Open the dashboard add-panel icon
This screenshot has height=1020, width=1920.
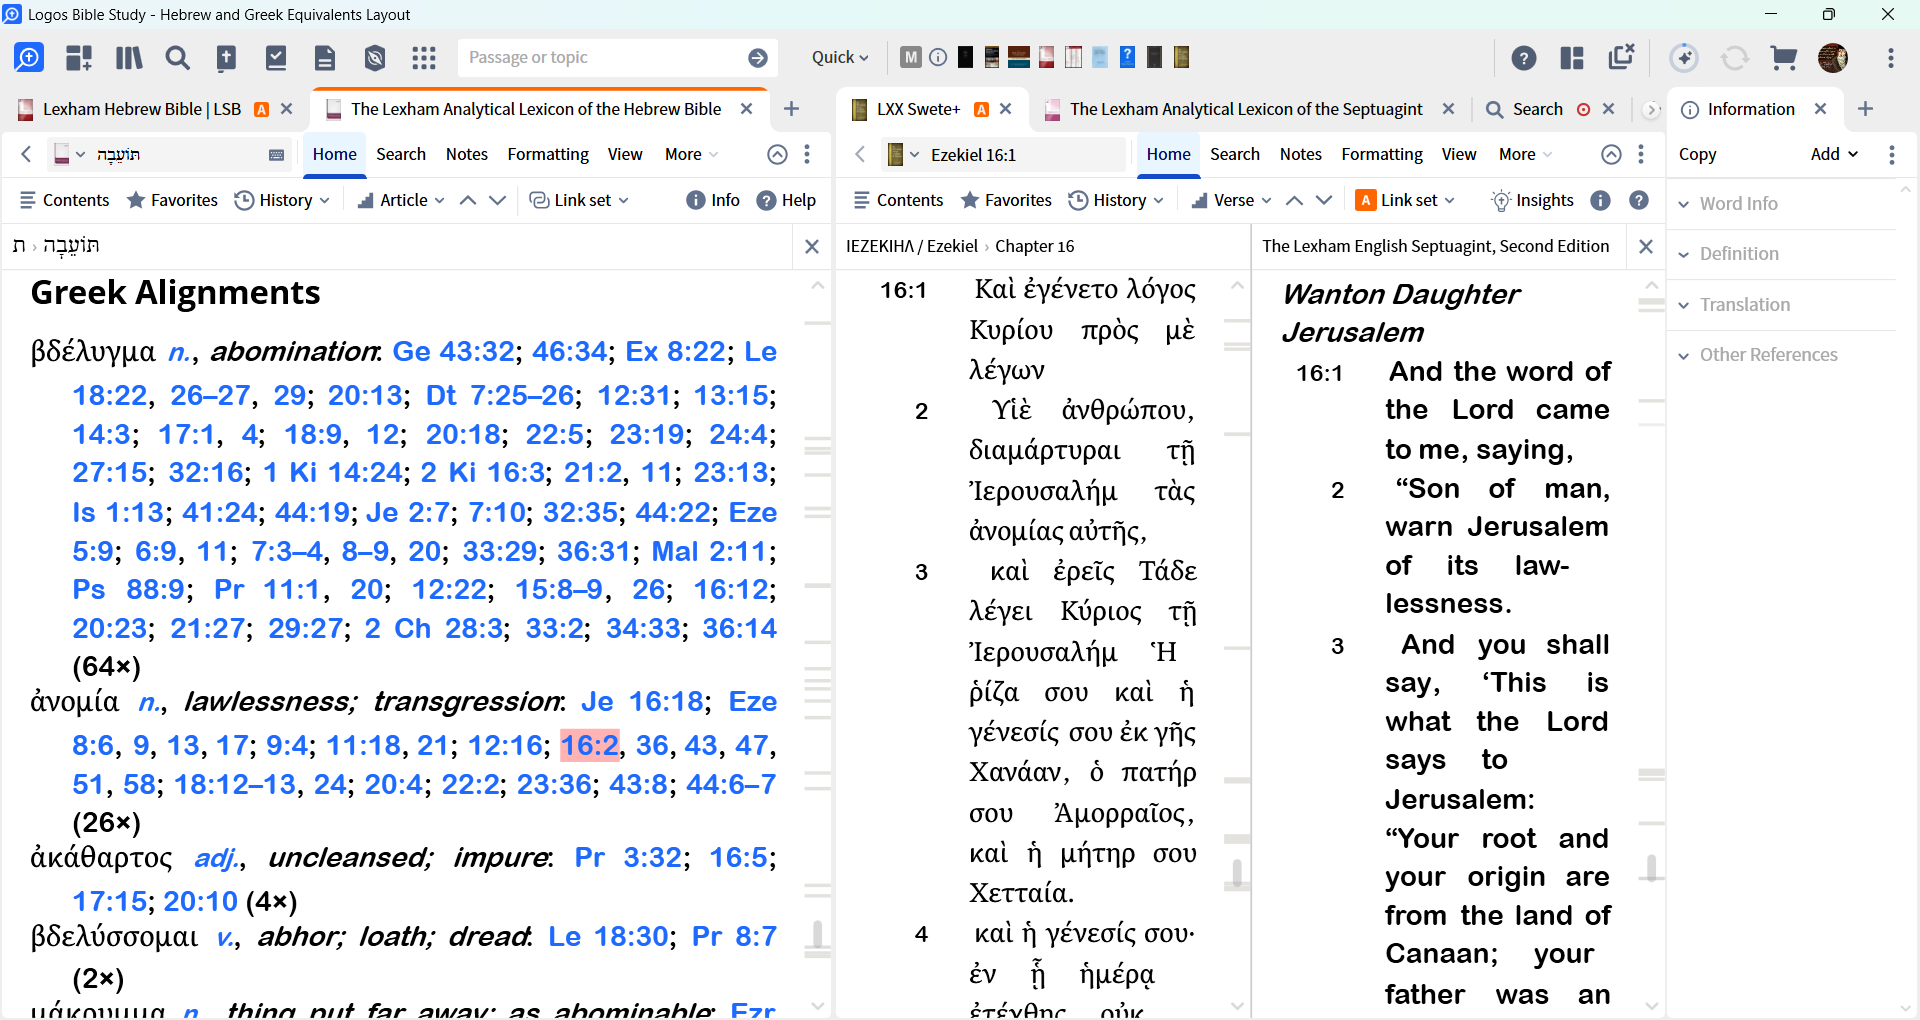[x=79, y=58]
